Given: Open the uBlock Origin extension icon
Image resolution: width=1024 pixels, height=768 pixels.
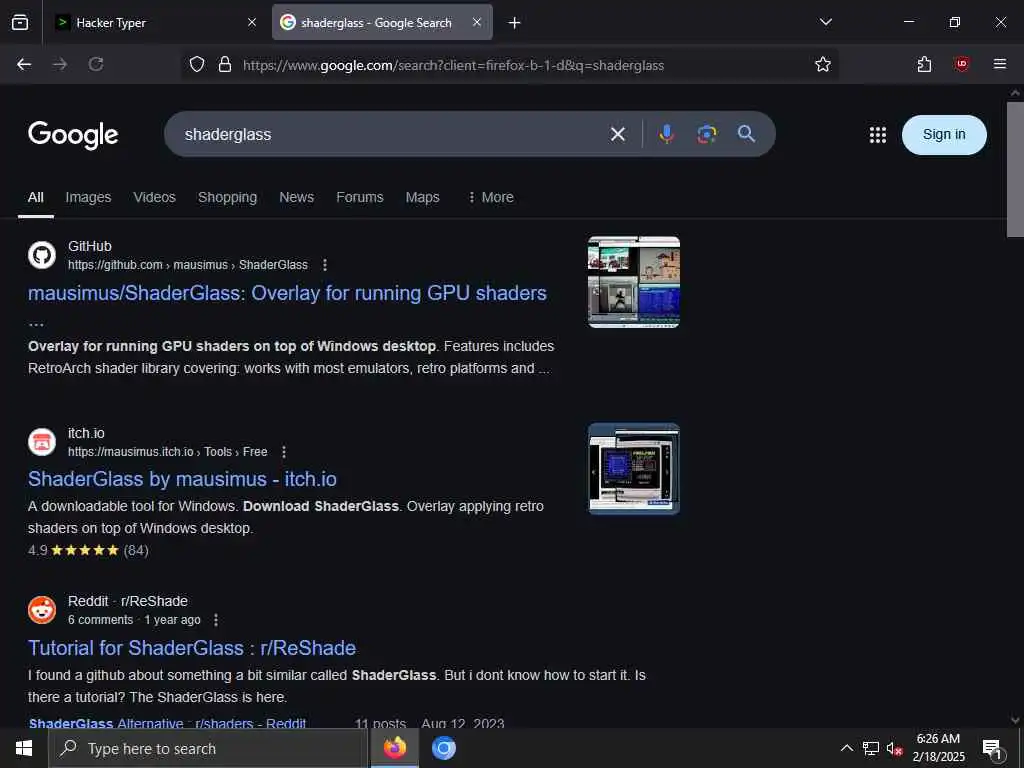Looking at the screenshot, I should point(961,64).
